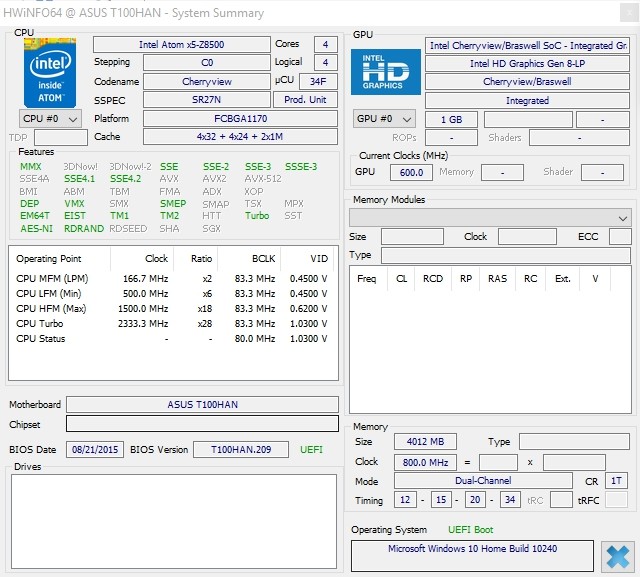This screenshot has height=577, width=640.
Task: Click the Cores count field
Action: coord(326,44)
